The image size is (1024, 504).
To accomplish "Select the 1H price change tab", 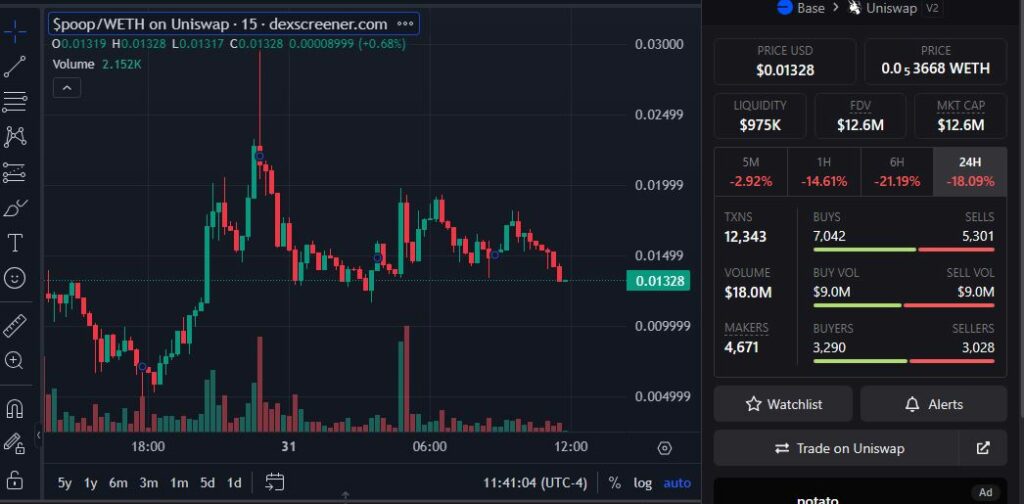I will tap(824, 172).
